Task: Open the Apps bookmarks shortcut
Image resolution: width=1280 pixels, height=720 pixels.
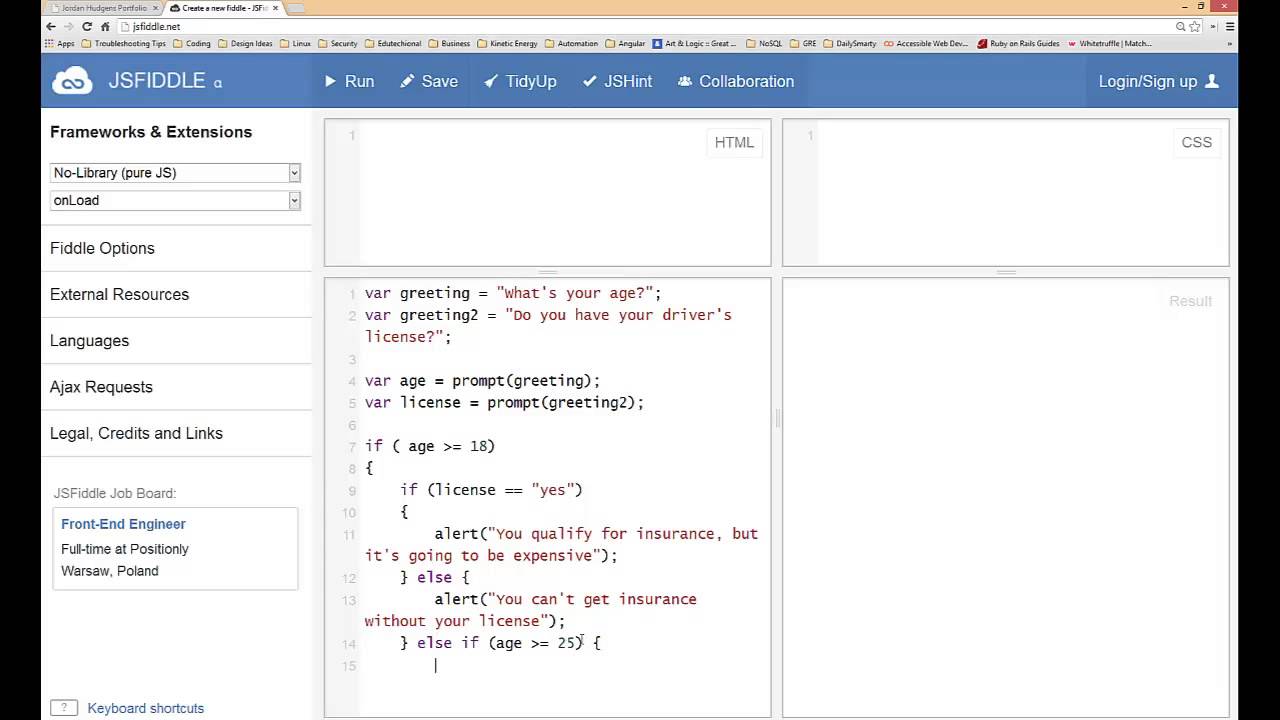Action: pyautogui.click(x=60, y=44)
